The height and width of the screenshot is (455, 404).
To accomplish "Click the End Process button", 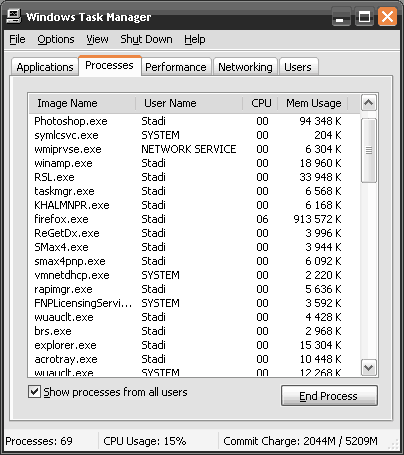I will click(329, 396).
